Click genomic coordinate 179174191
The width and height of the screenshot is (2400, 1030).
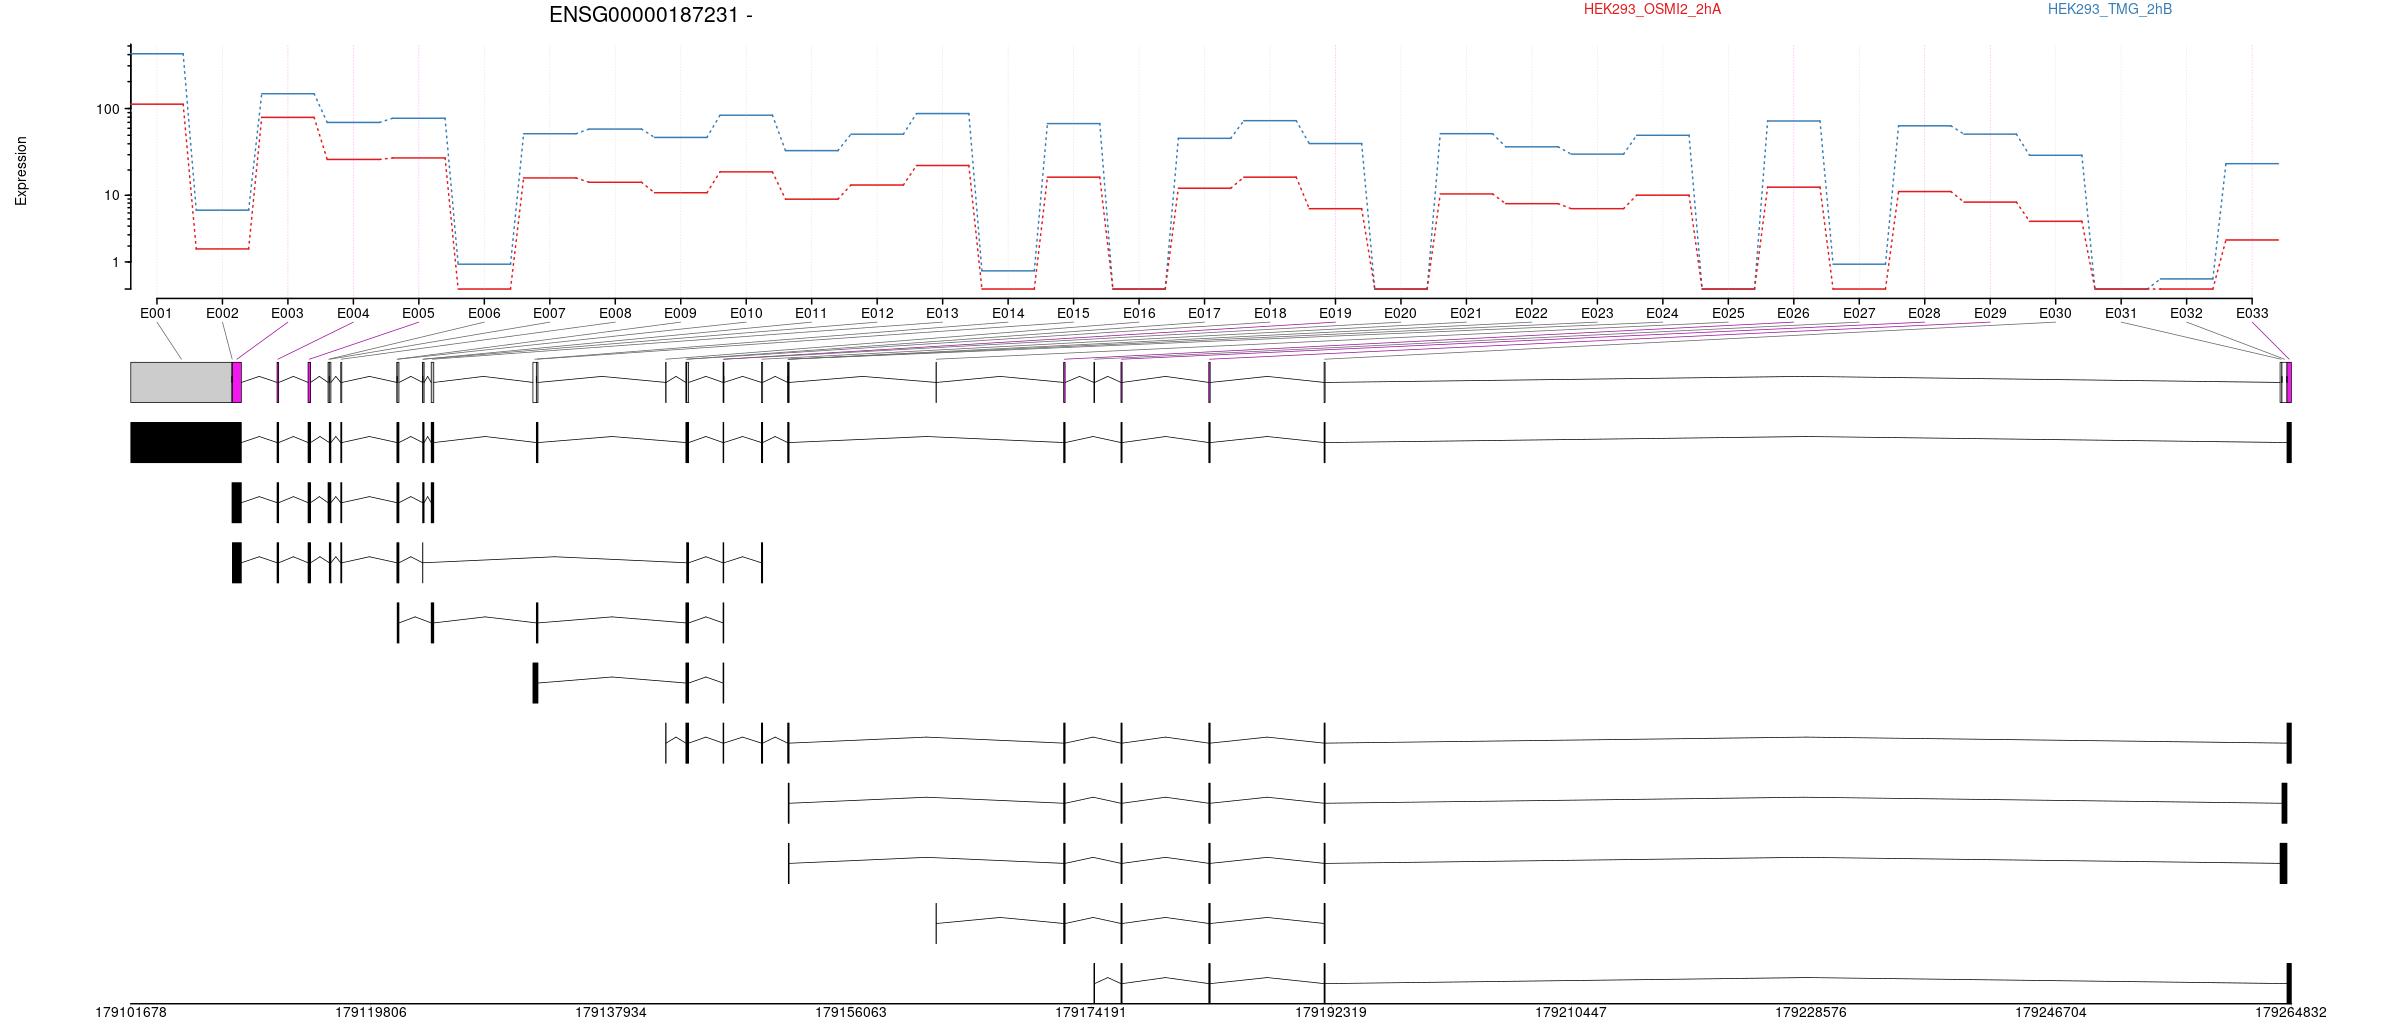click(x=1091, y=1012)
